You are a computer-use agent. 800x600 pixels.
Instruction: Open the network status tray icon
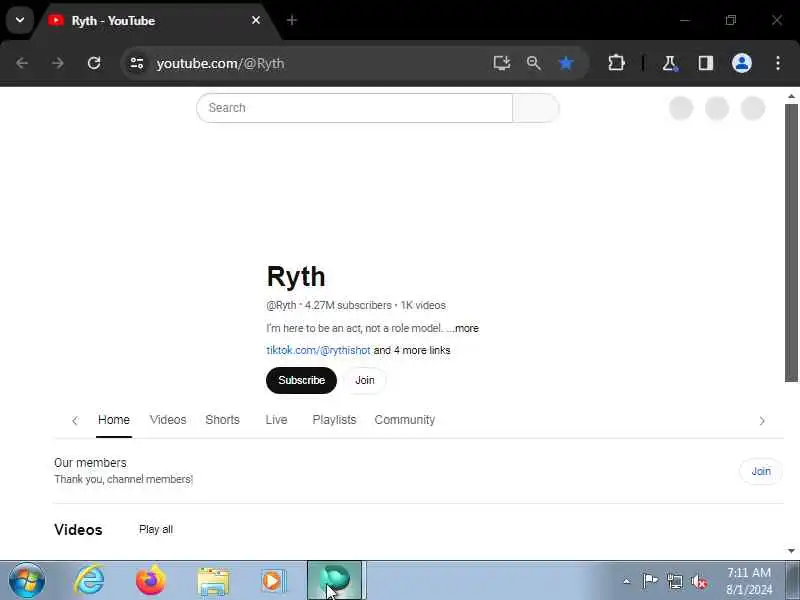pyautogui.click(x=674, y=581)
